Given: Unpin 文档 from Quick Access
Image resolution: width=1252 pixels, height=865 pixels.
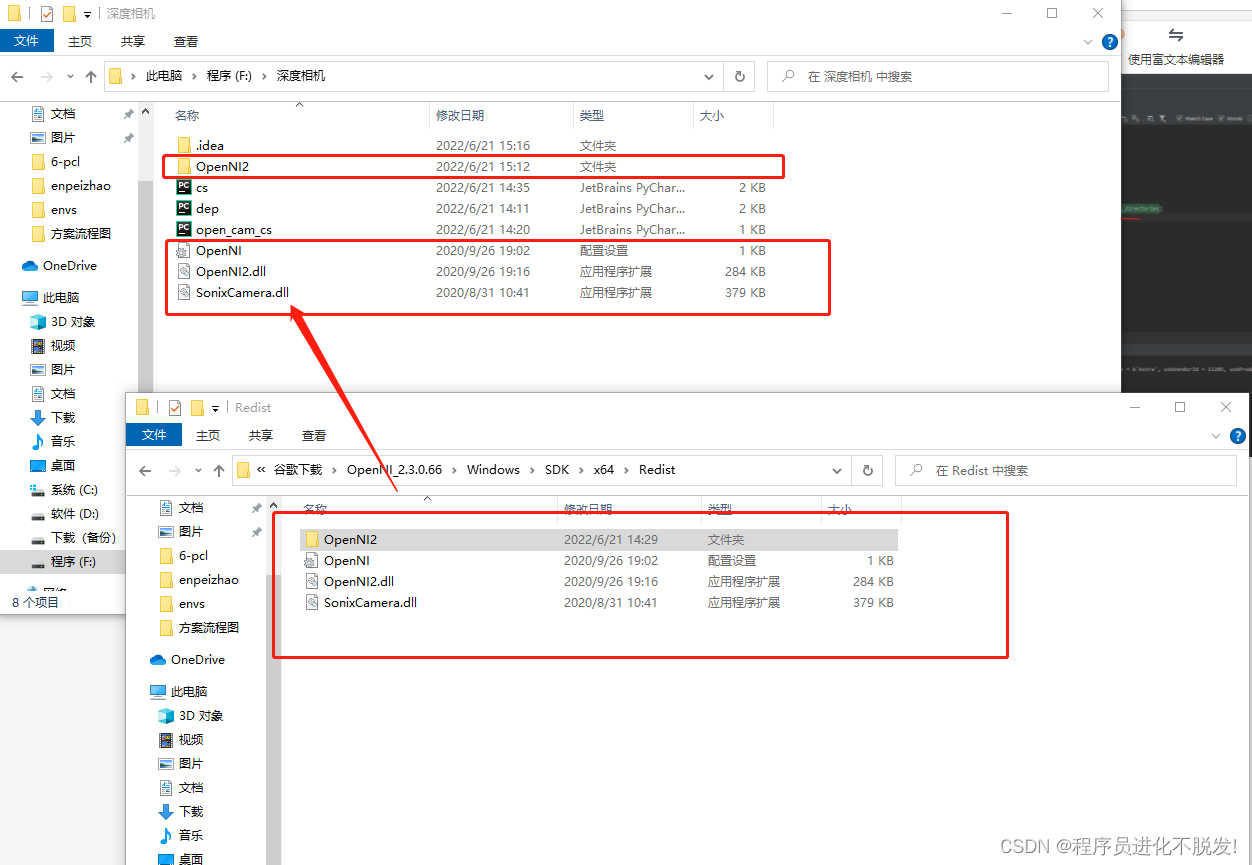Looking at the screenshot, I should [x=128, y=113].
